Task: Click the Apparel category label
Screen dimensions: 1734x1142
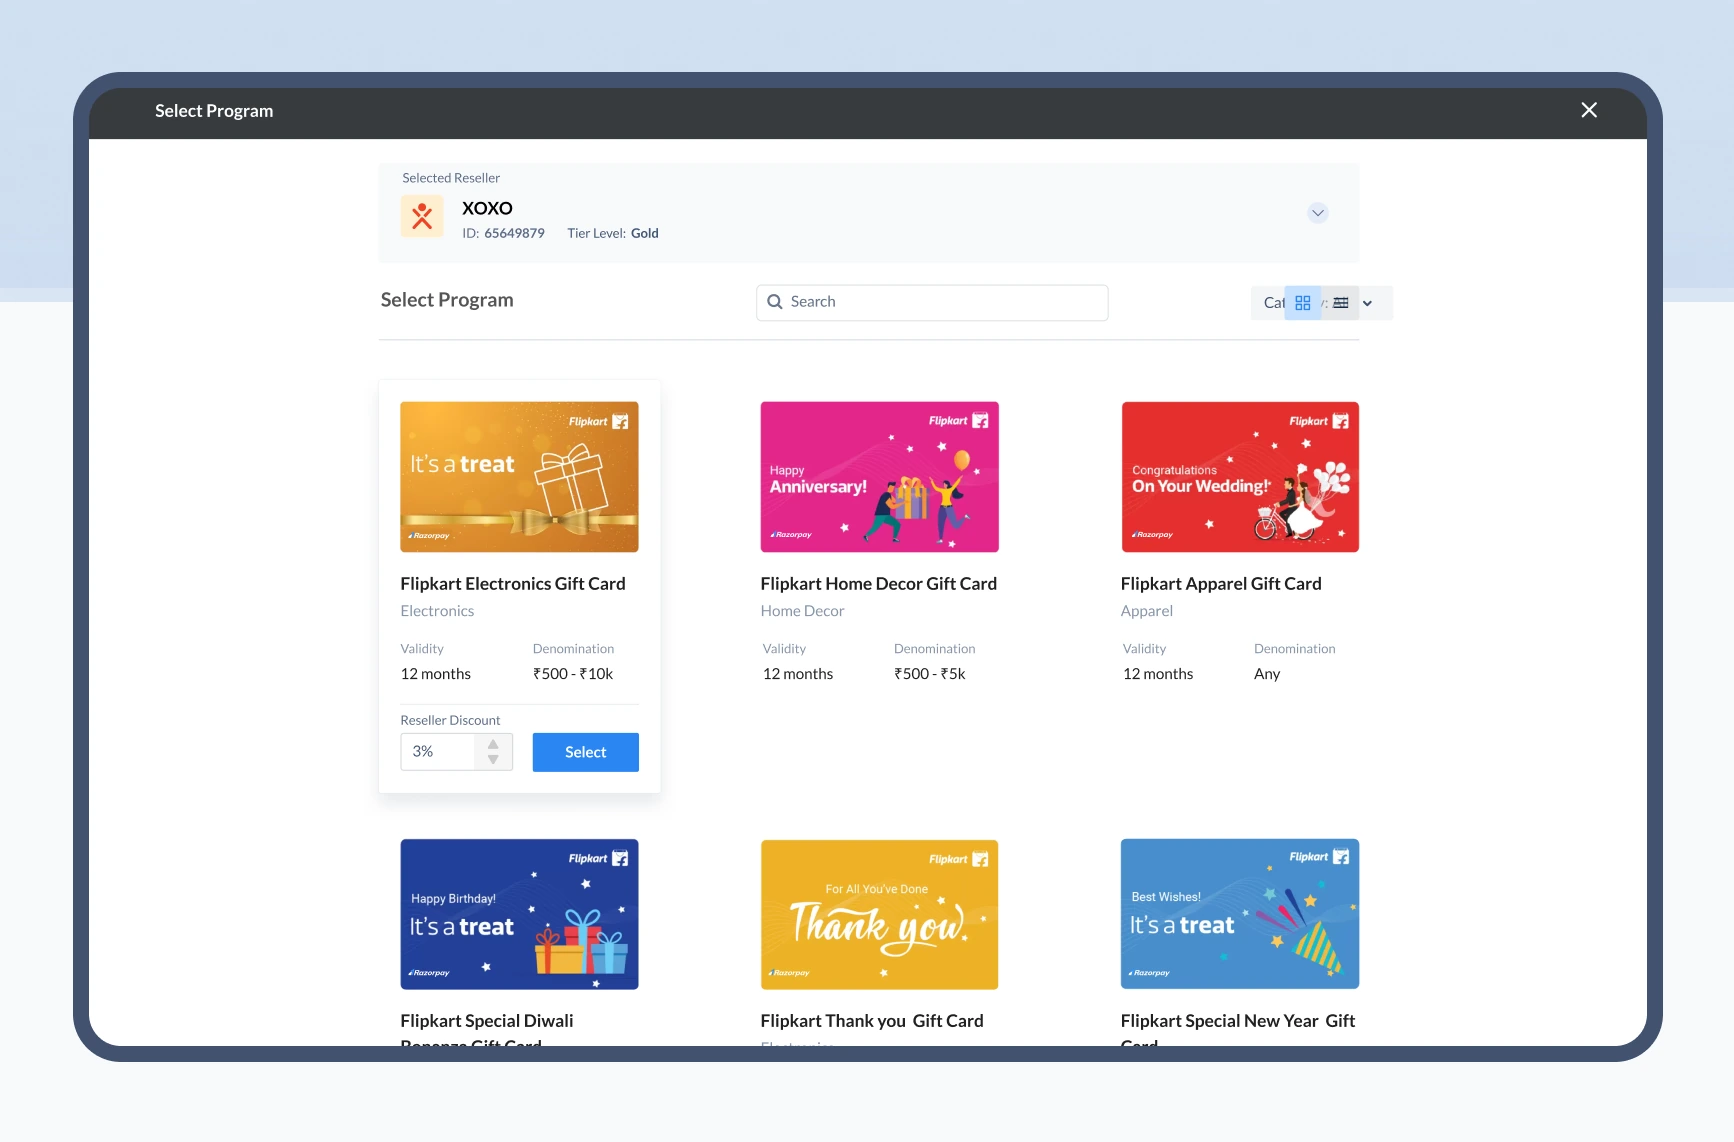Action: click(1147, 611)
